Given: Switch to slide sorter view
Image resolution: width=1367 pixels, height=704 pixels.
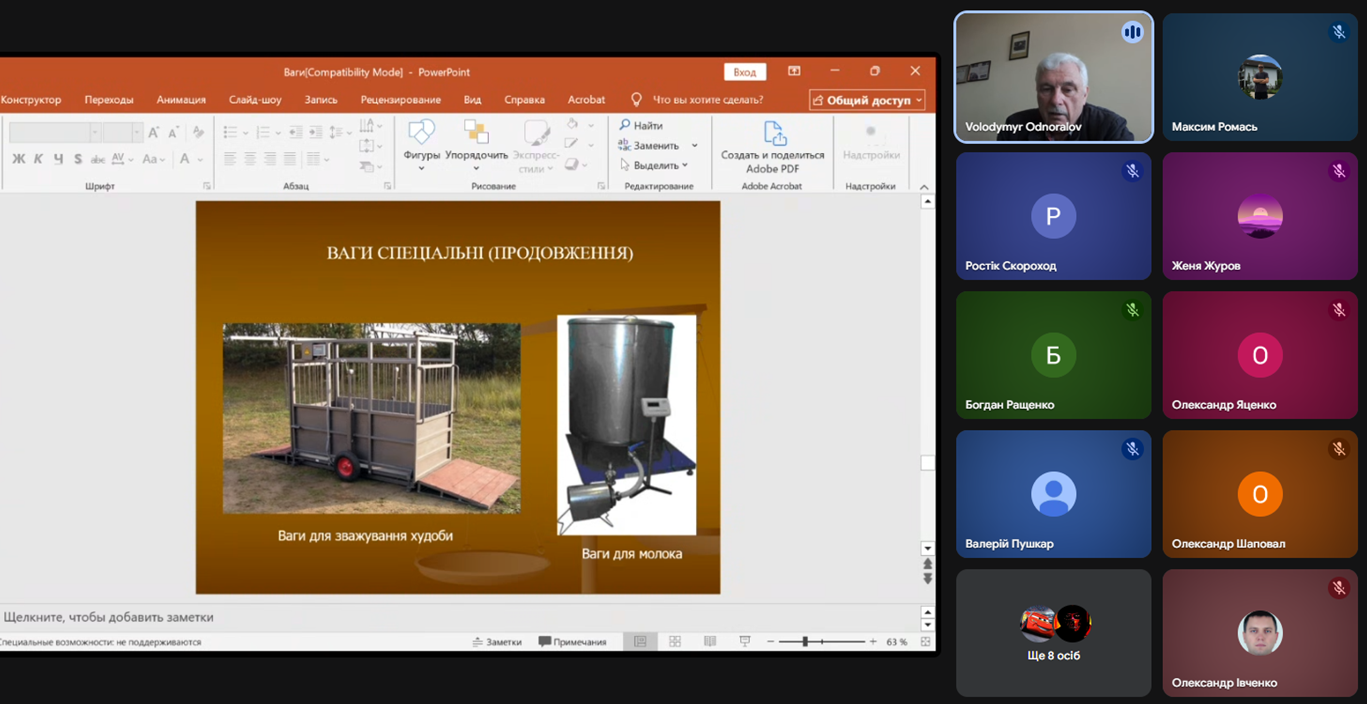Looking at the screenshot, I should click(675, 642).
